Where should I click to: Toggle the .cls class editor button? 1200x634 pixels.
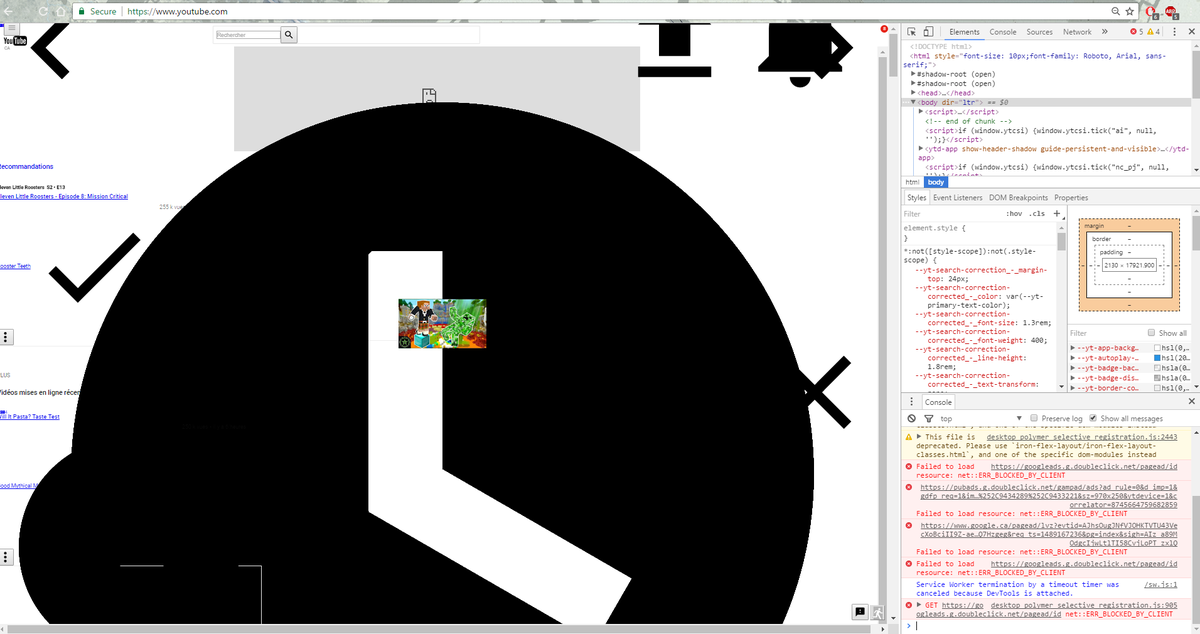tap(1038, 214)
